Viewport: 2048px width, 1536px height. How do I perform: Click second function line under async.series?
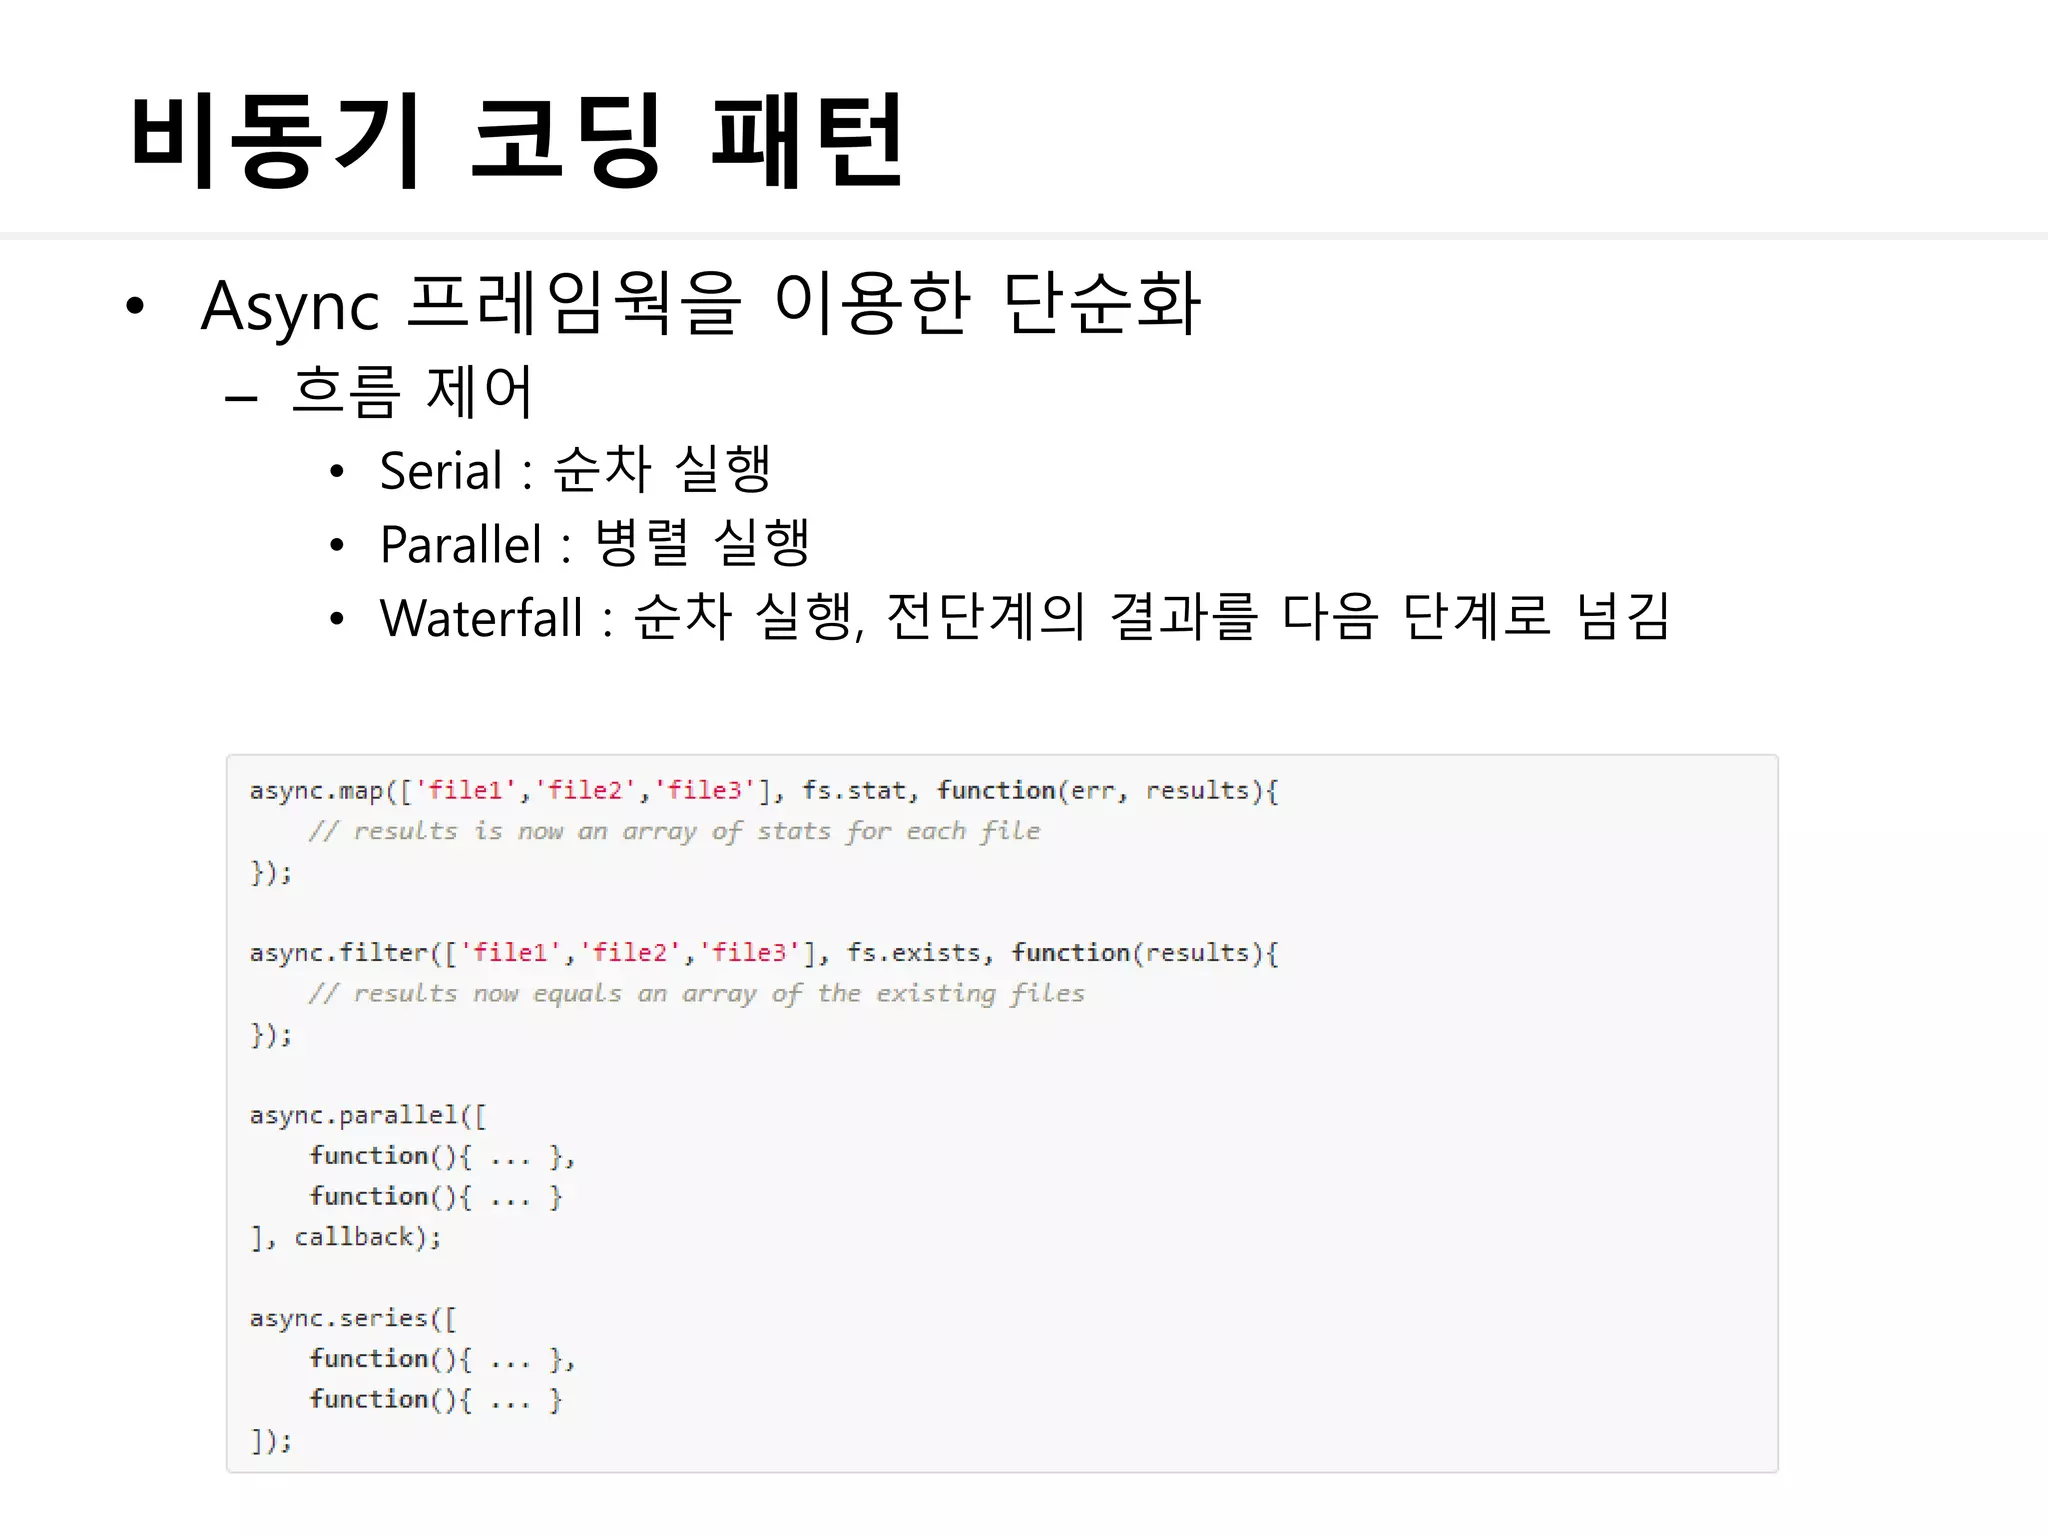click(x=435, y=1399)
